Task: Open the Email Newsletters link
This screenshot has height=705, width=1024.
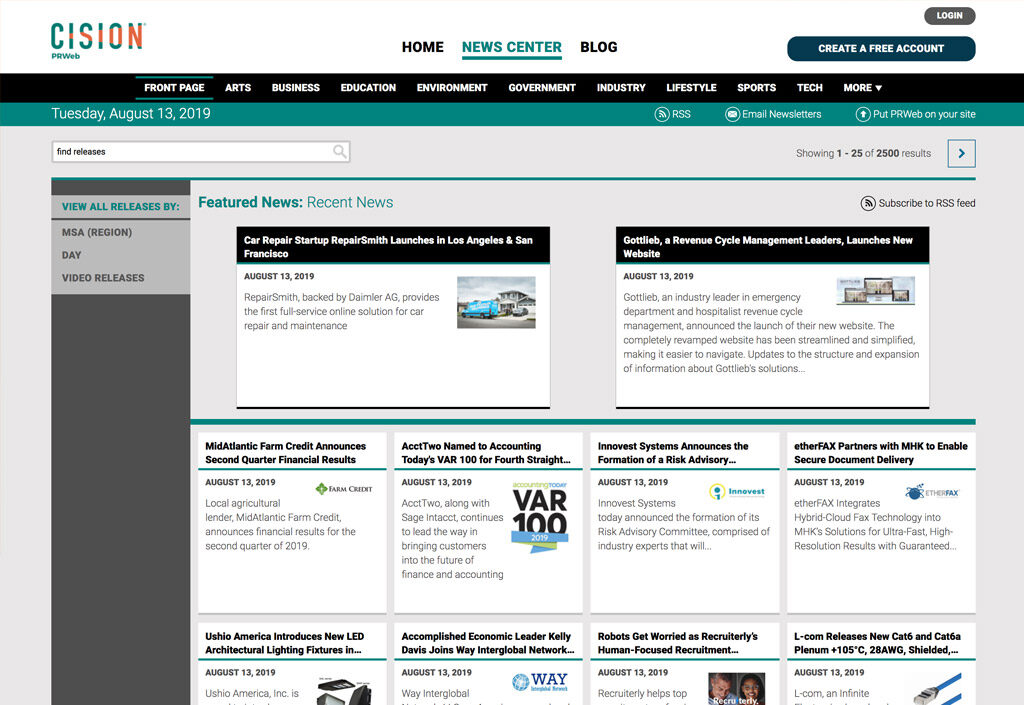Action: 782,114
